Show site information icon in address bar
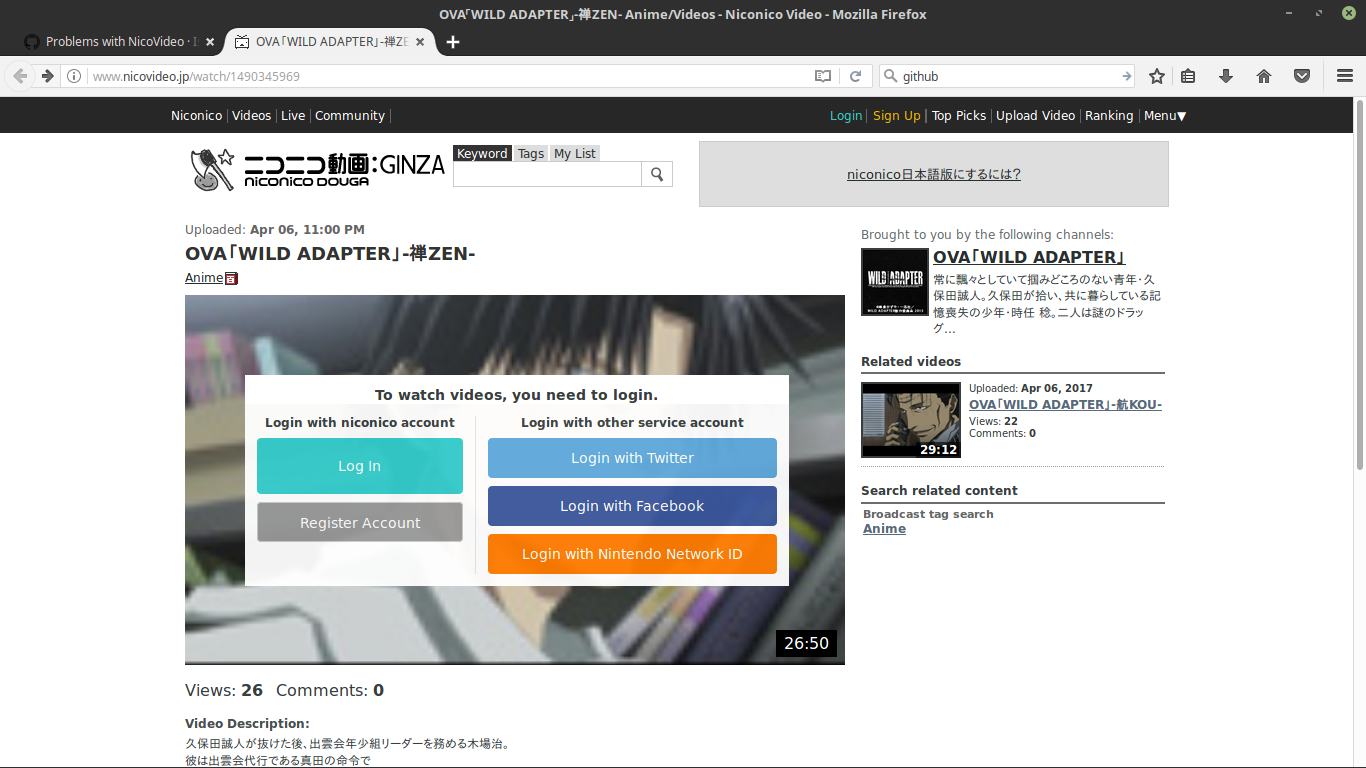 click(74, 76)
